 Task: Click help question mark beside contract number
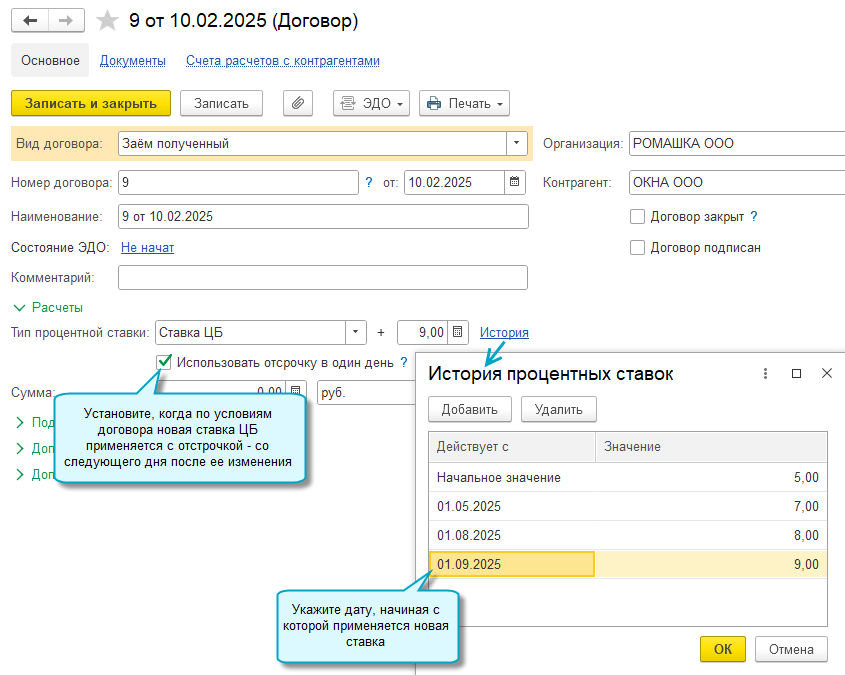[369, 183]
